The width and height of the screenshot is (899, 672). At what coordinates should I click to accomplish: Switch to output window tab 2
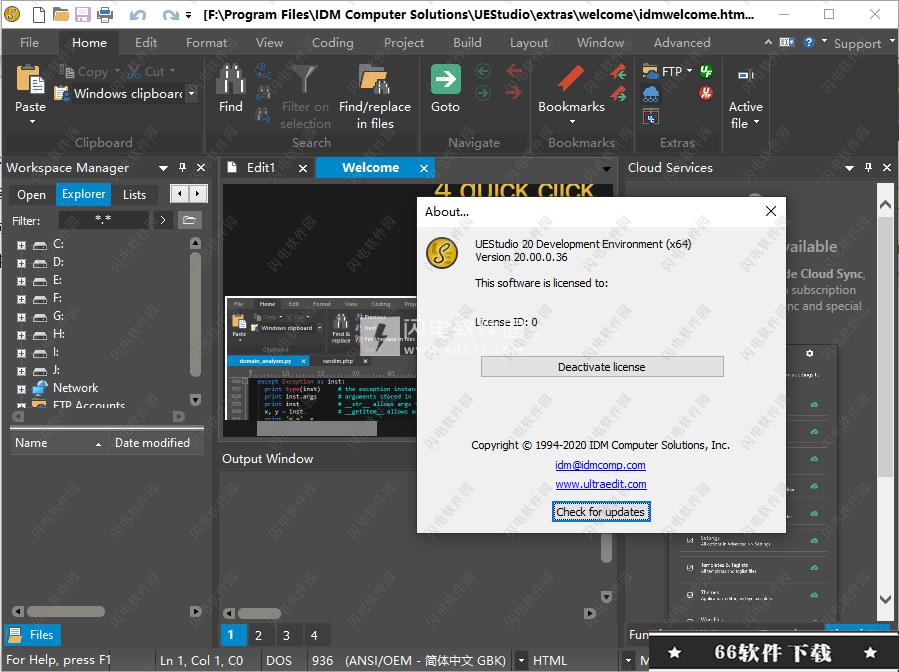click(x=259, y=635)
